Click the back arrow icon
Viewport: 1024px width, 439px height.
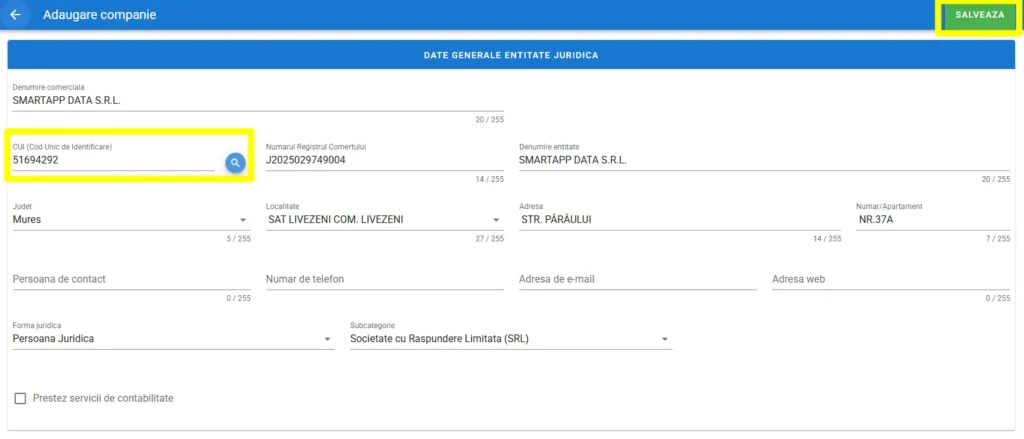pyautogui.click(x=15, y=15)
